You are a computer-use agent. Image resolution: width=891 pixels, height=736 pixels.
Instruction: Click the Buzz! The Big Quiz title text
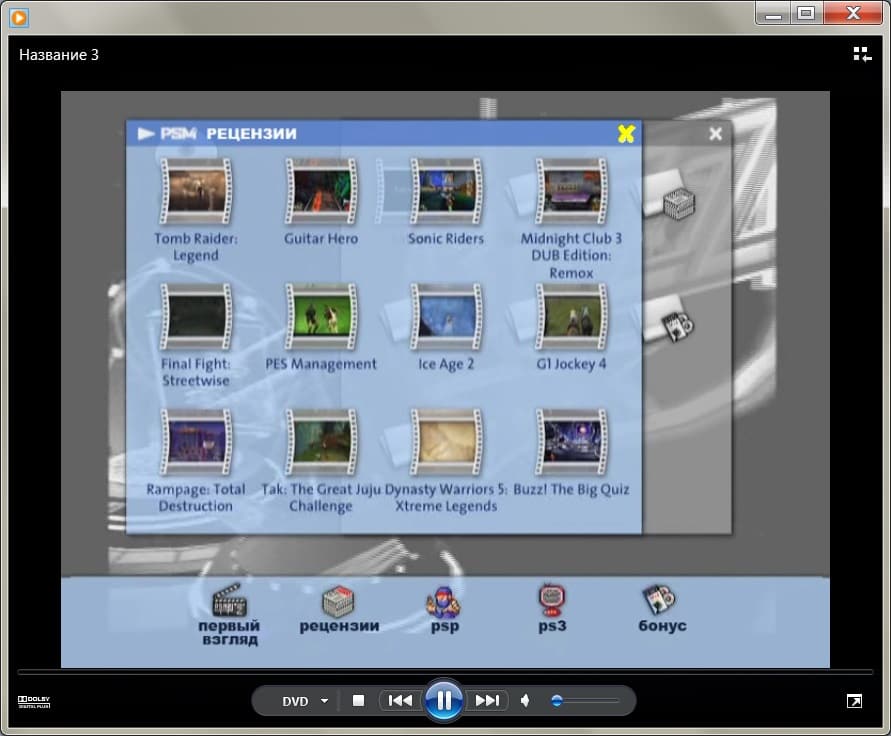pyautogui.click(x=571, y=490)
